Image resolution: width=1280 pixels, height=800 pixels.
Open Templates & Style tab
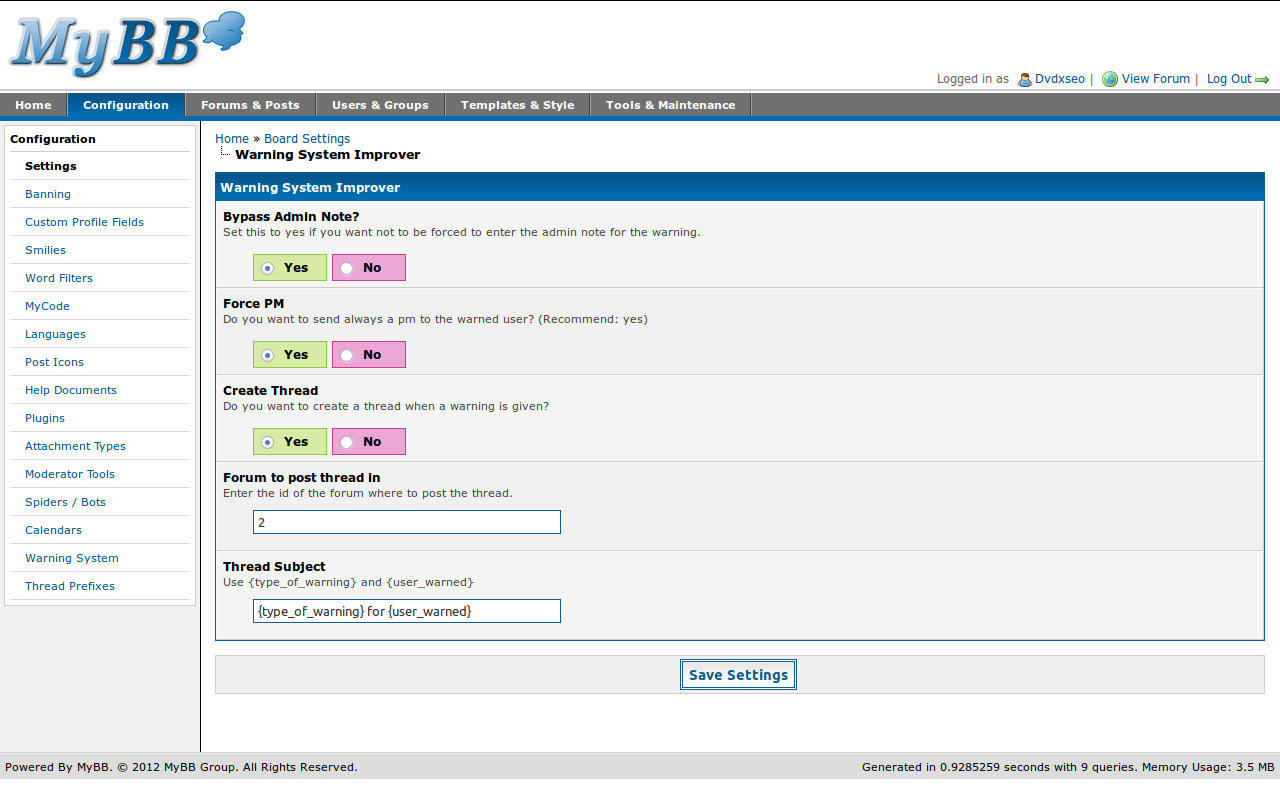[x=518, y=105]
